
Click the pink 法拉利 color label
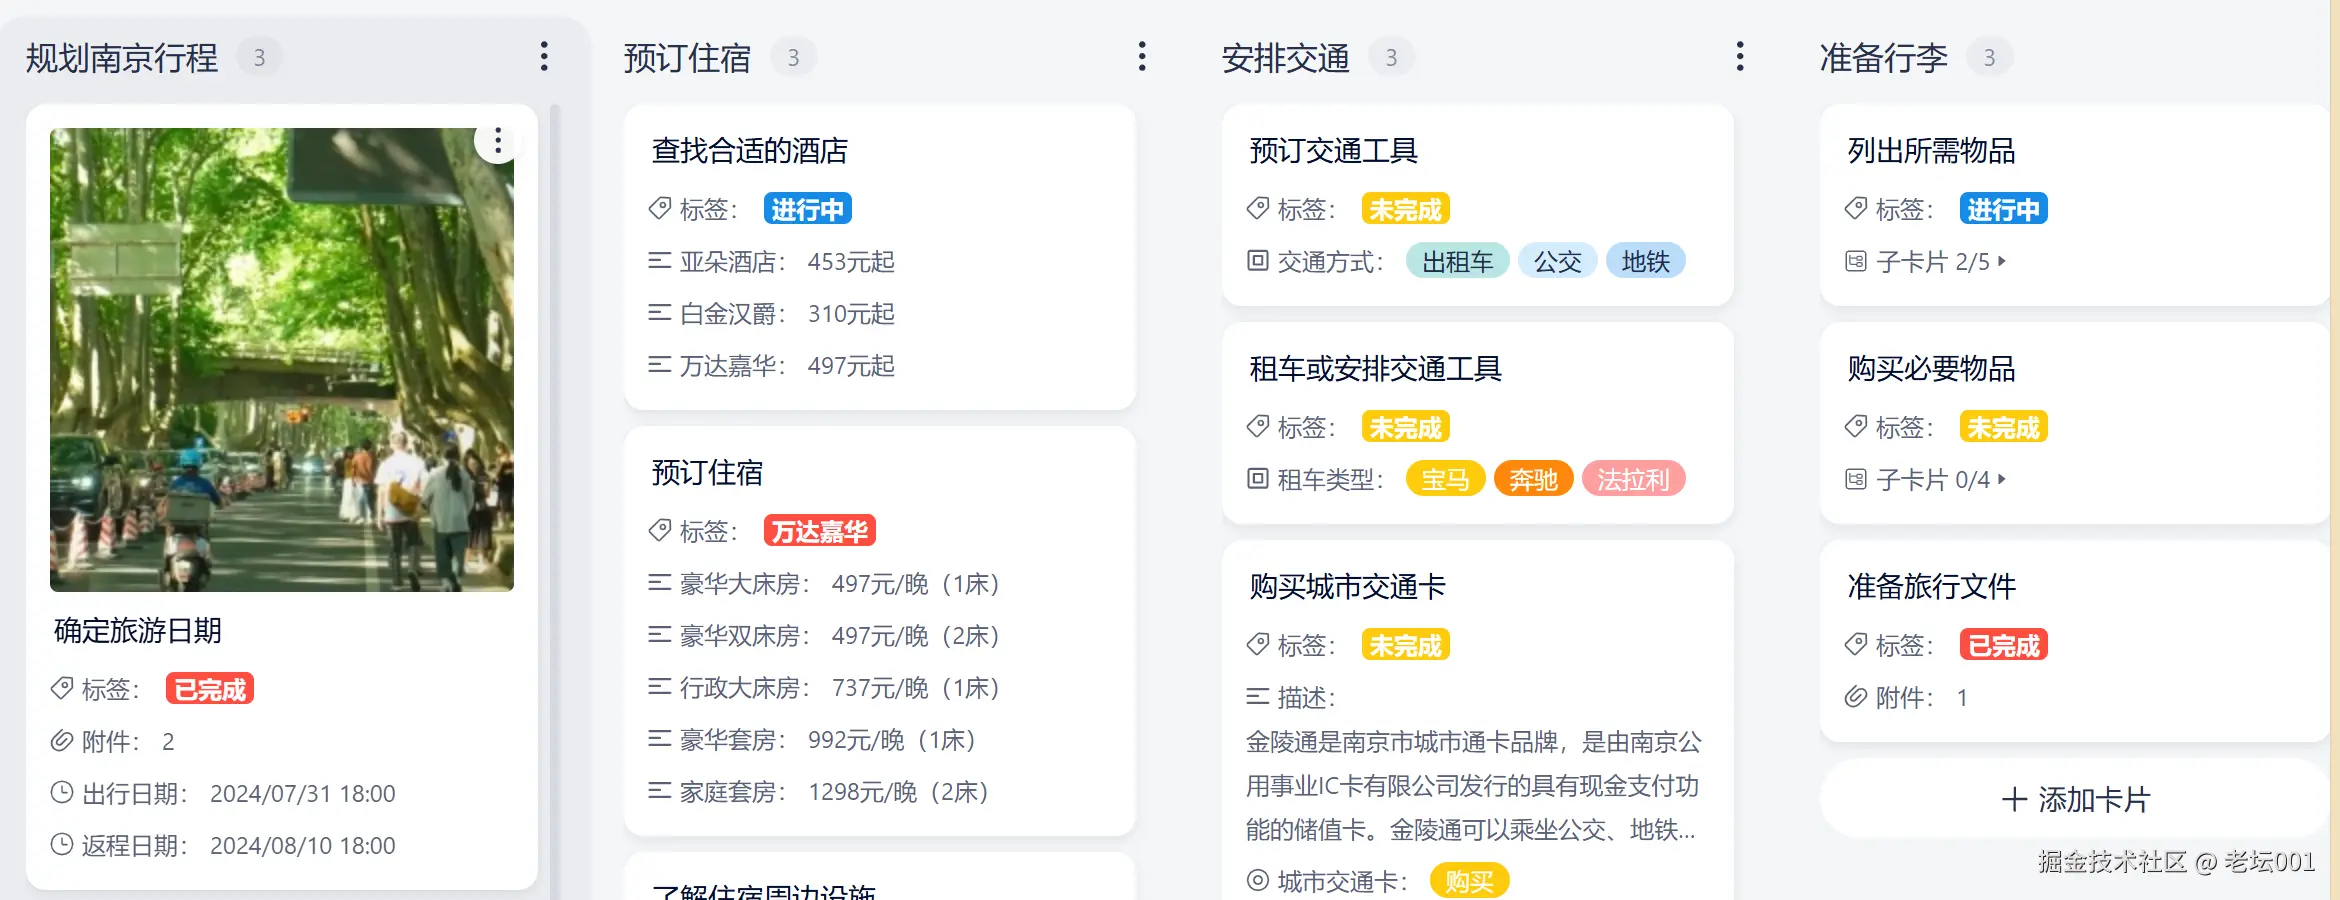coord(1634,479)
